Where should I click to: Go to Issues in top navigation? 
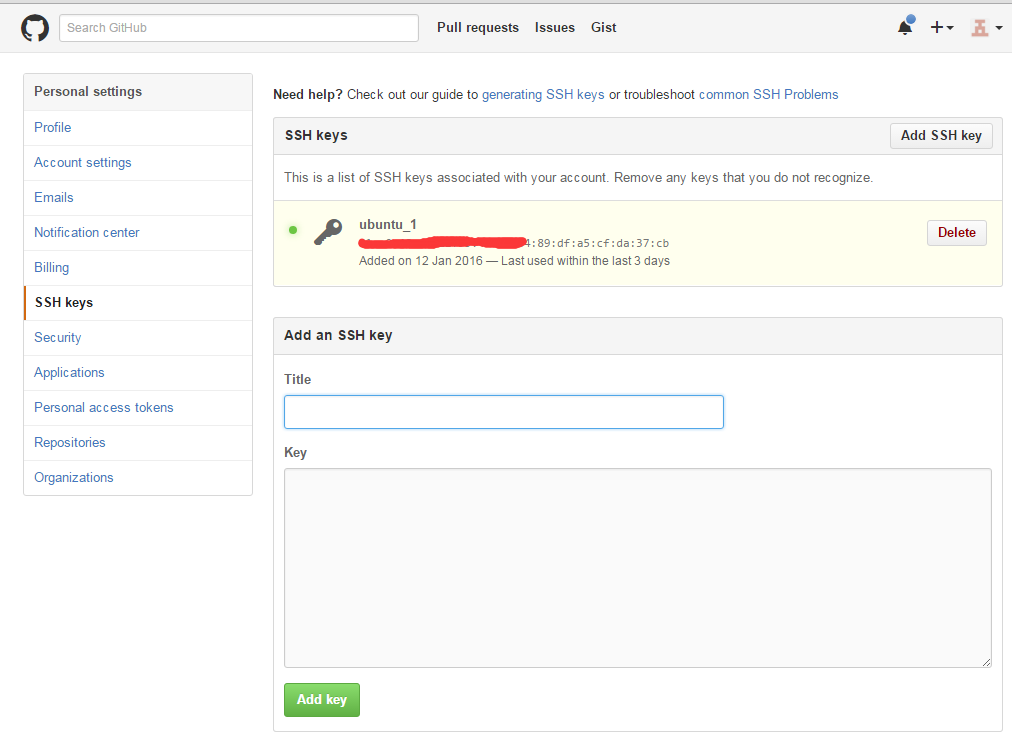coord(555,28)
